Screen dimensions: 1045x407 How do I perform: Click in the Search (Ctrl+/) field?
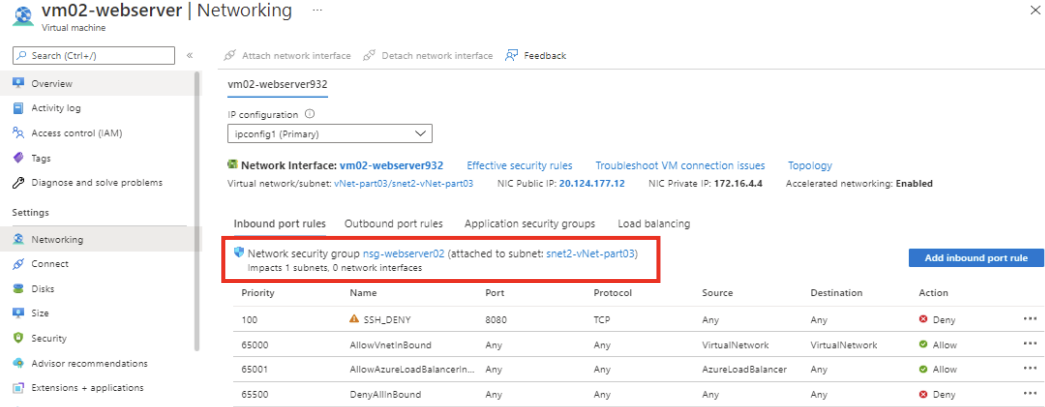click(94, 55)
